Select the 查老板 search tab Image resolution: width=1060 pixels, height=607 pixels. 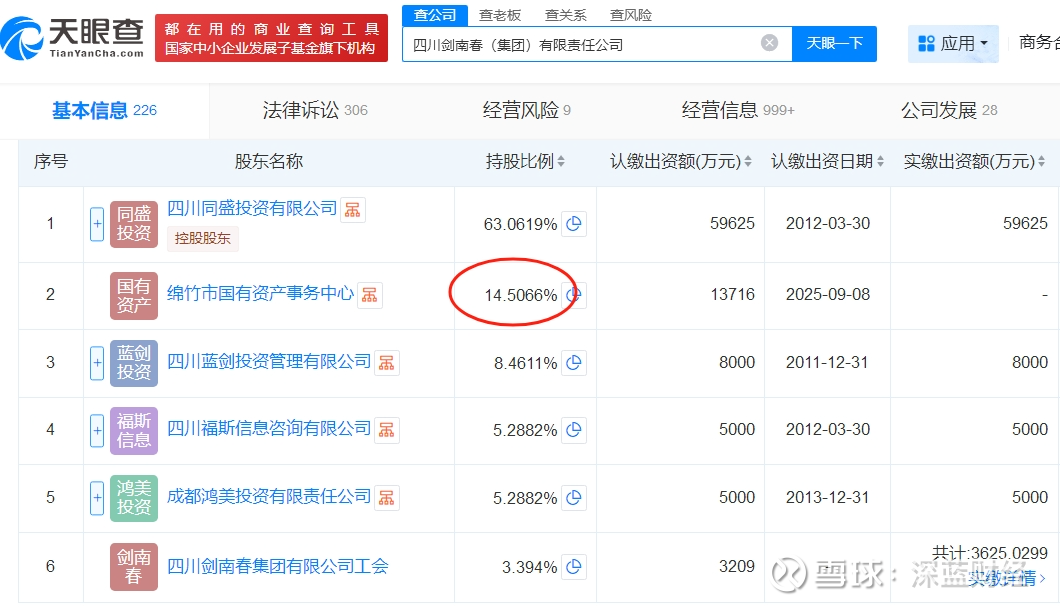pyautogui.click(x=500, y=15)
